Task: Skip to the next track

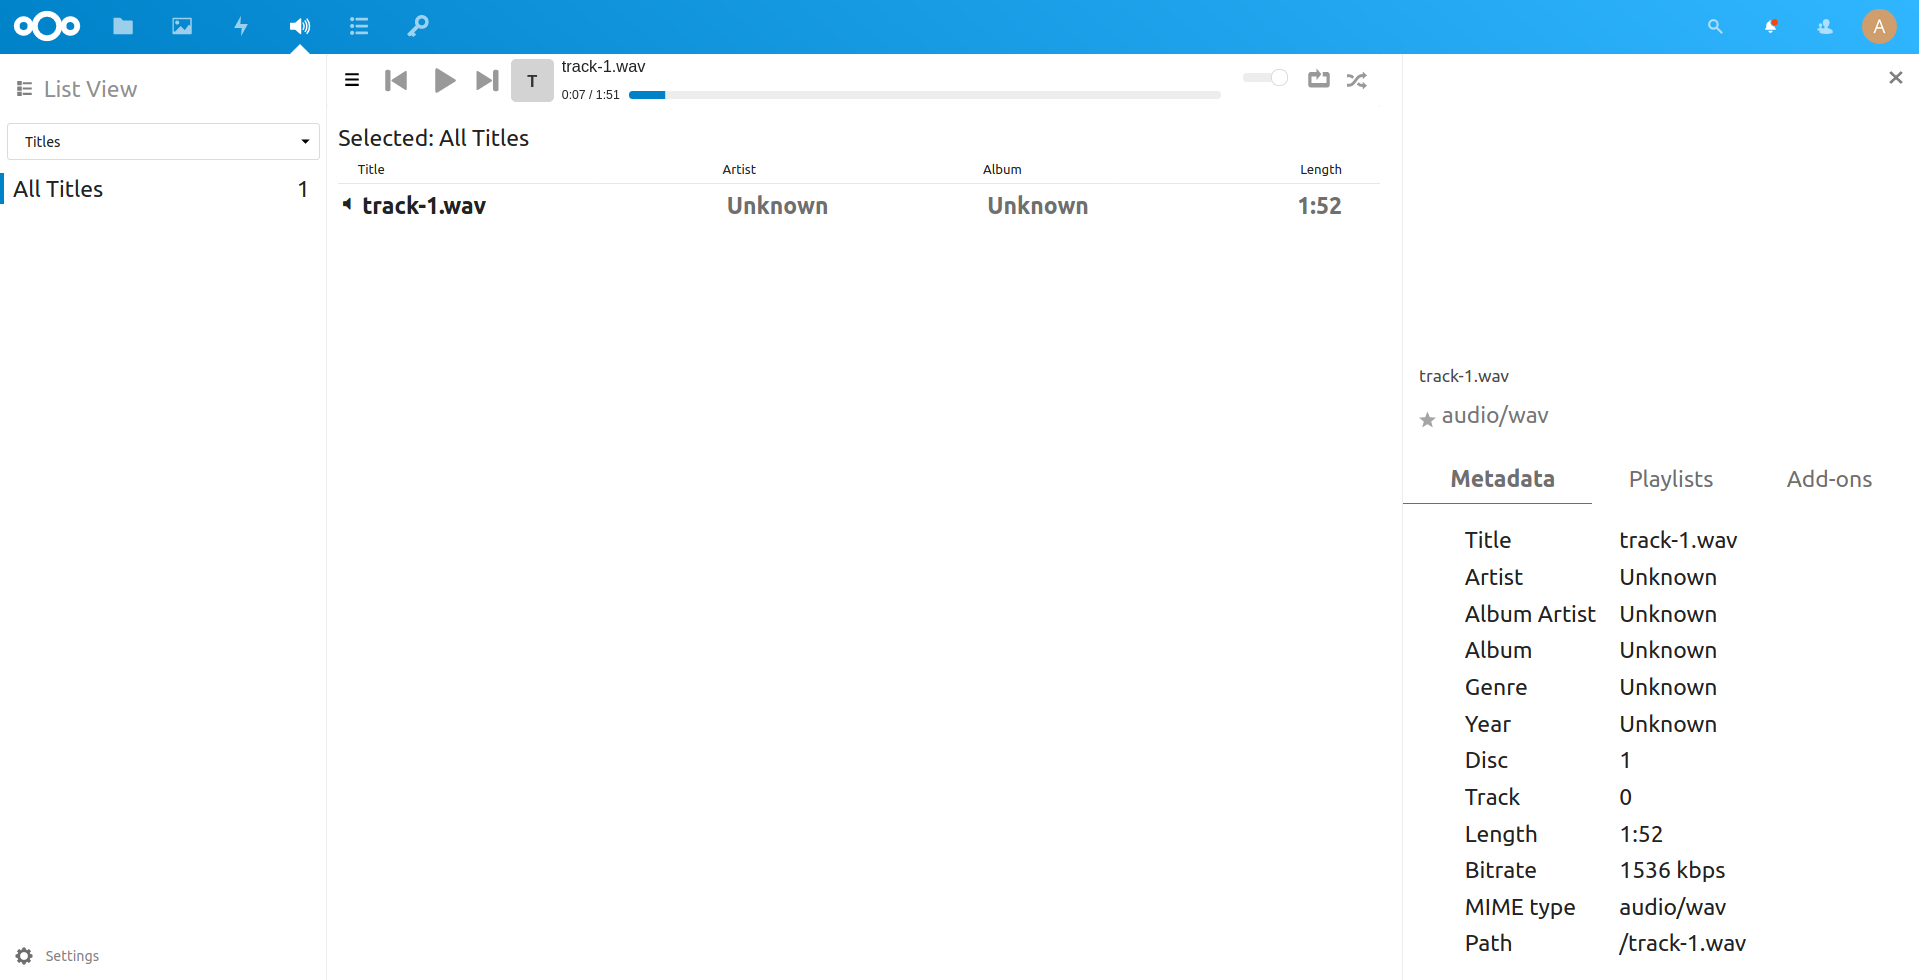Action: (x=486, y=80)
